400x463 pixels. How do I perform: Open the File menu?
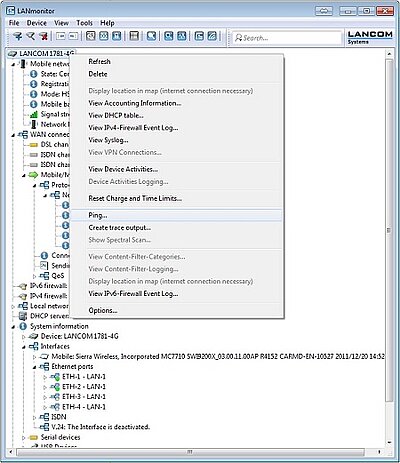tap(14, 23)
